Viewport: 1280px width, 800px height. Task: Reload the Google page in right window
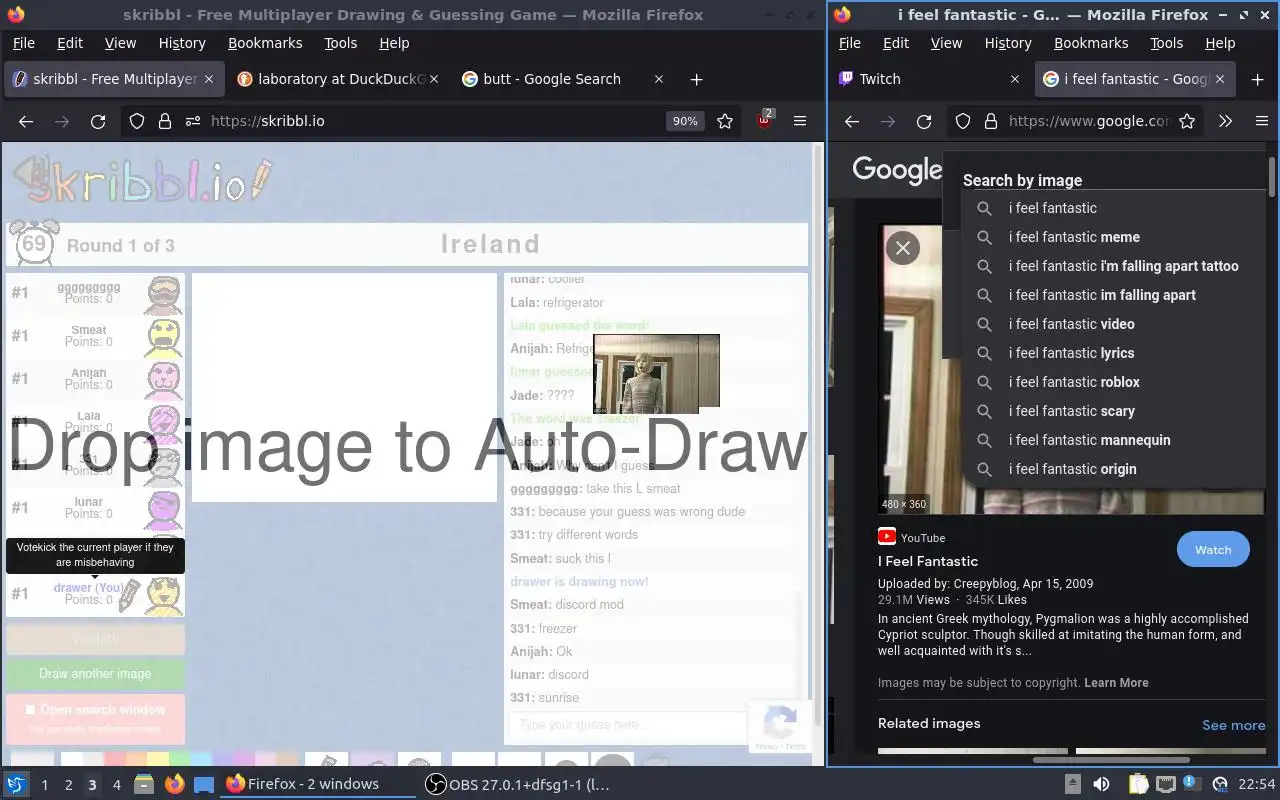(x=924, y=121)
